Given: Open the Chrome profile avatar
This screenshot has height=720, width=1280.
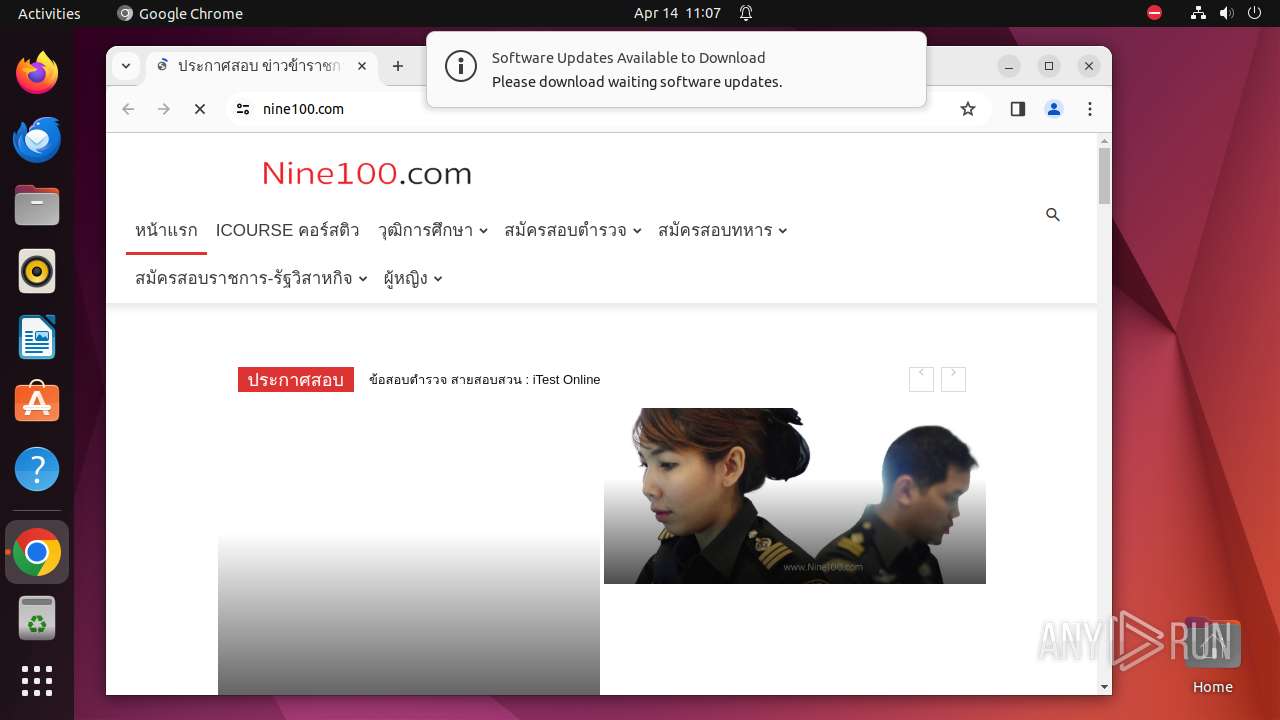Looking at the screenshot, I should coord(1054,109).
